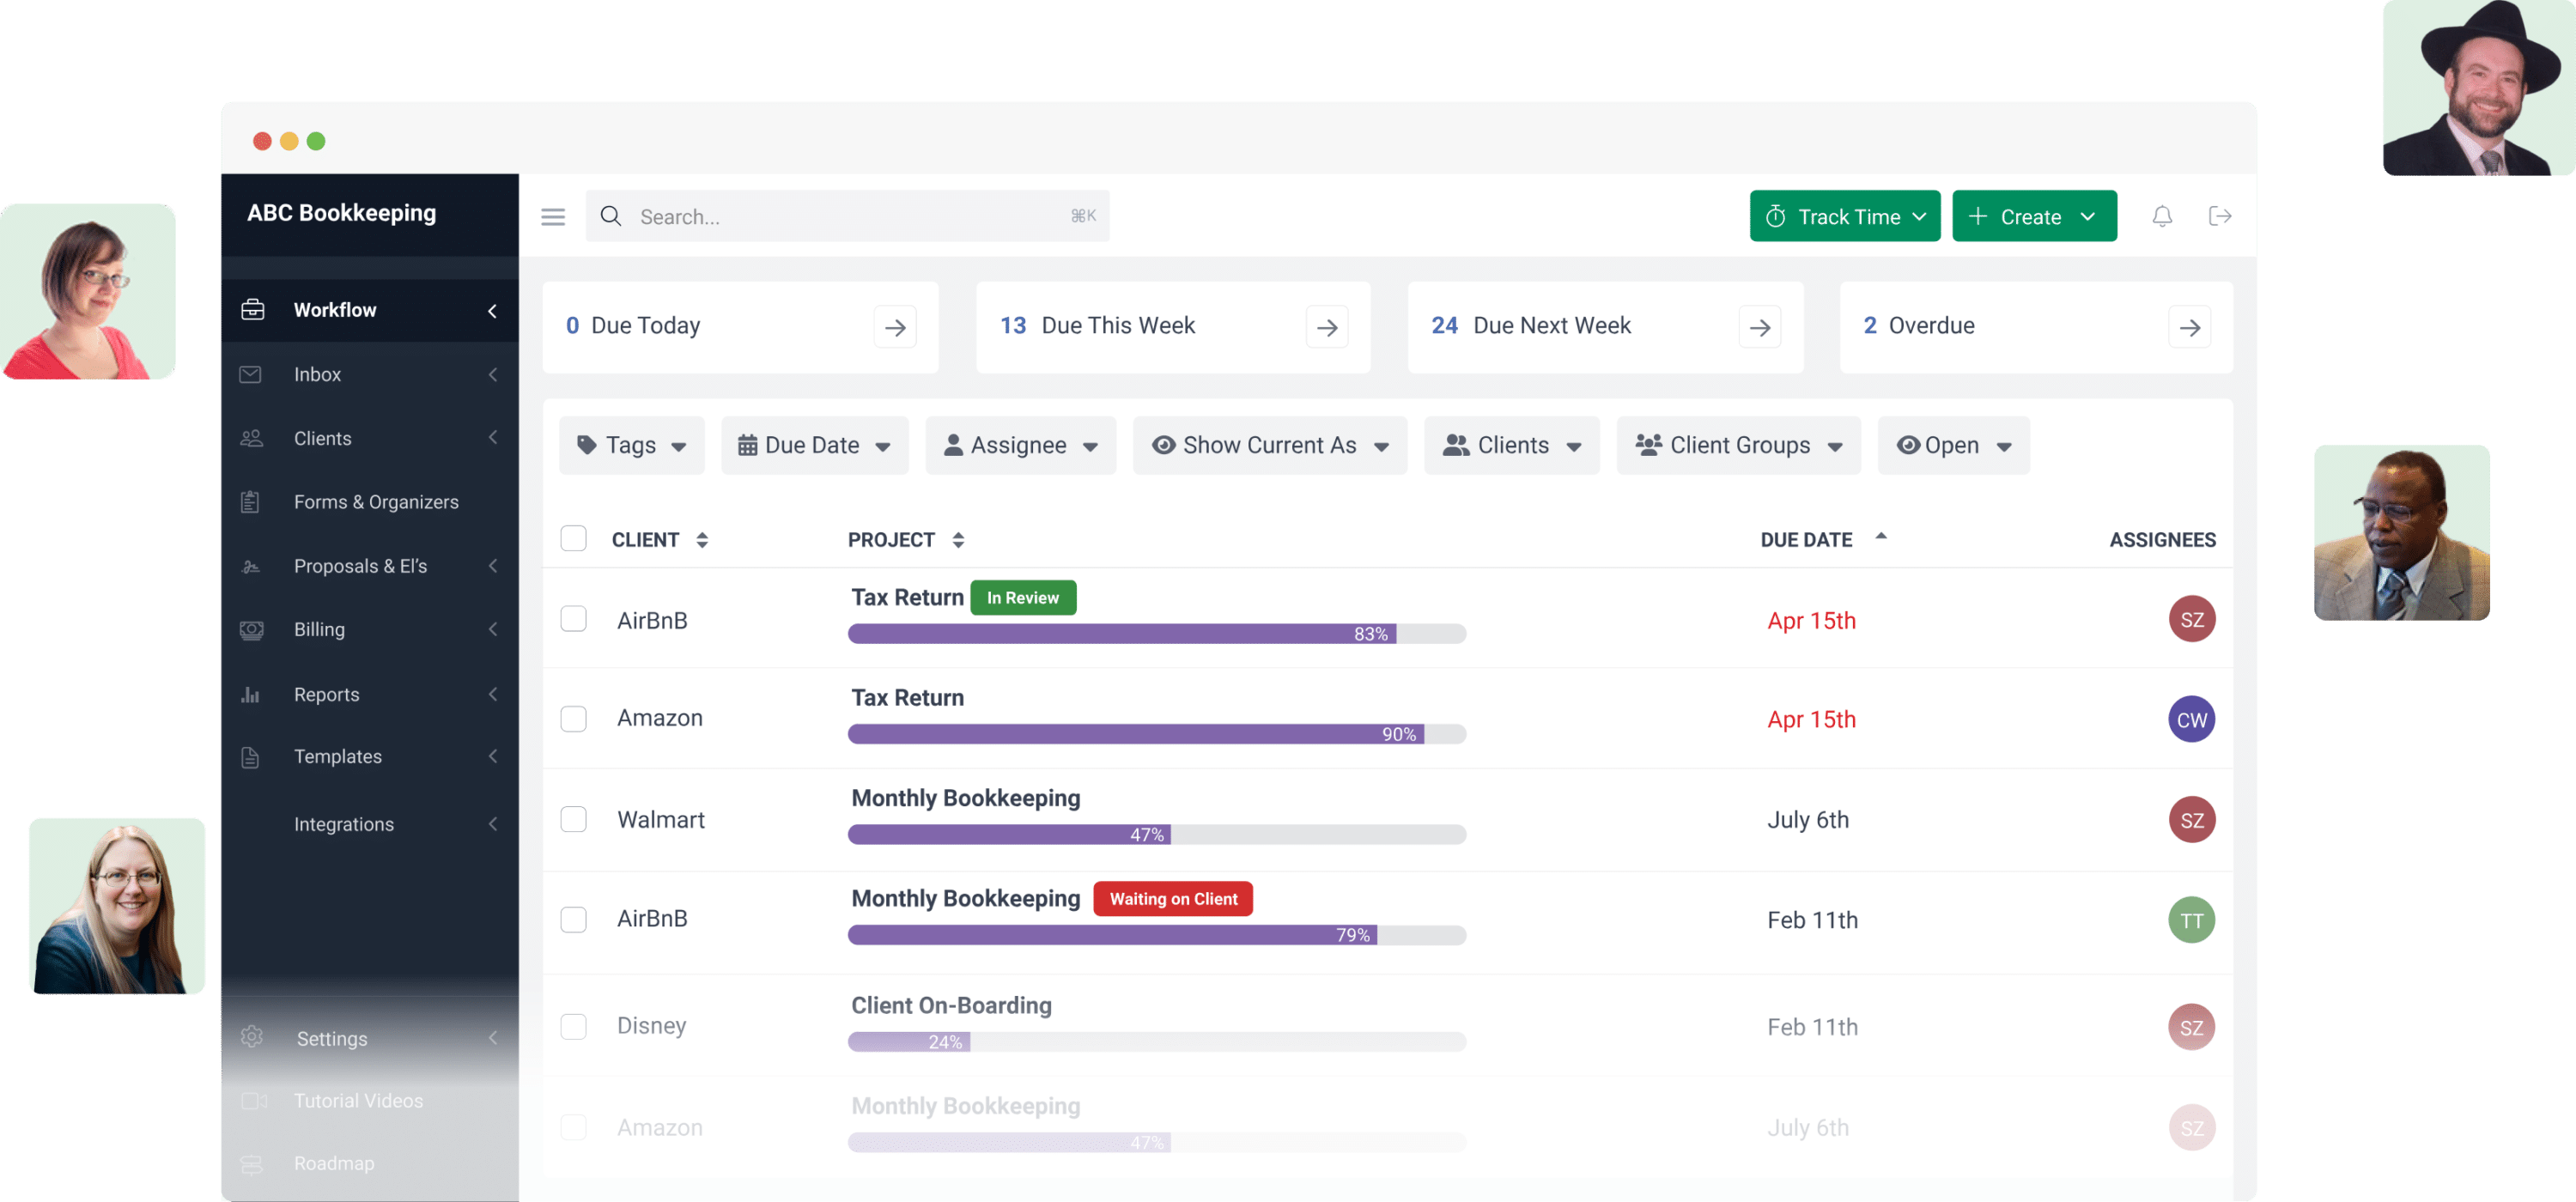This screenshot has height=1202, width=2576.
Task: Check the select-all checkbox in table header
Action: click(x=573, y=539)
